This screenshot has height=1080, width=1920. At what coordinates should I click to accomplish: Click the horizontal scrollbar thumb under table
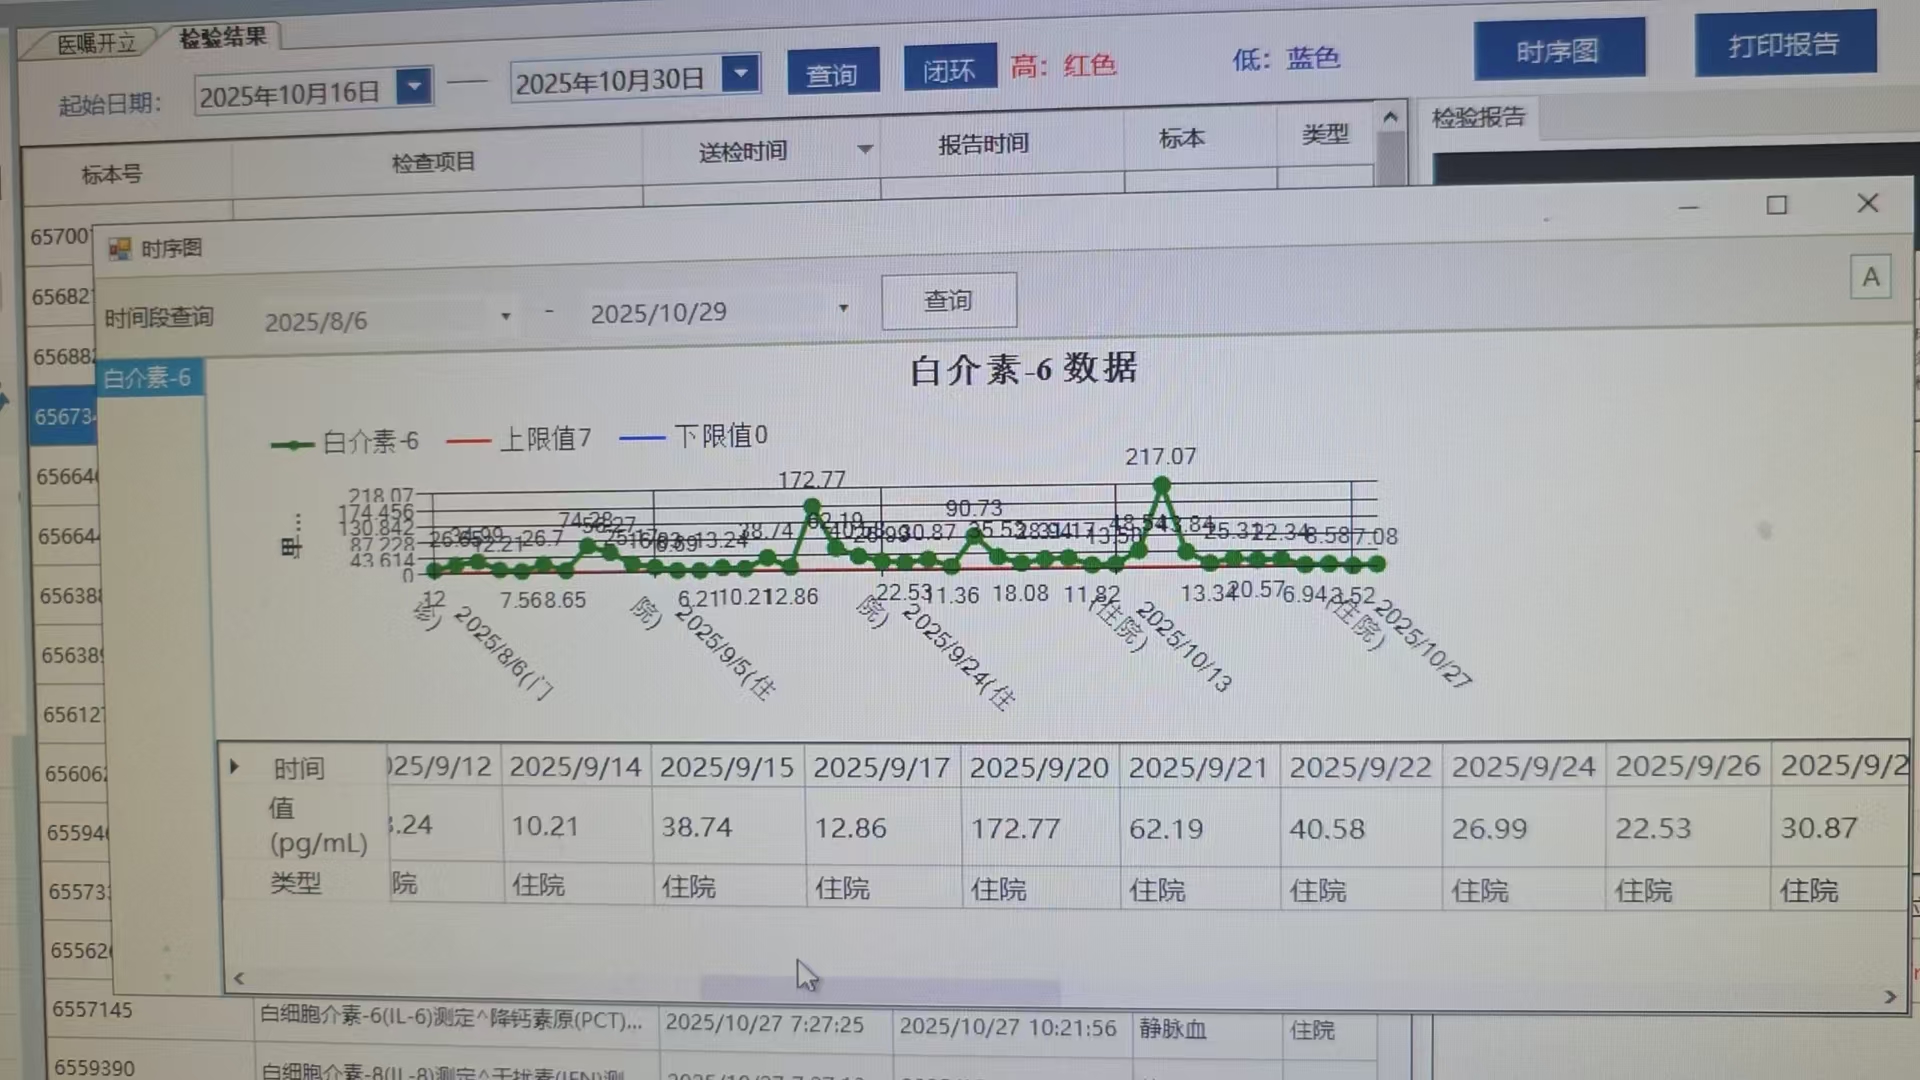(x=880, y=989)
